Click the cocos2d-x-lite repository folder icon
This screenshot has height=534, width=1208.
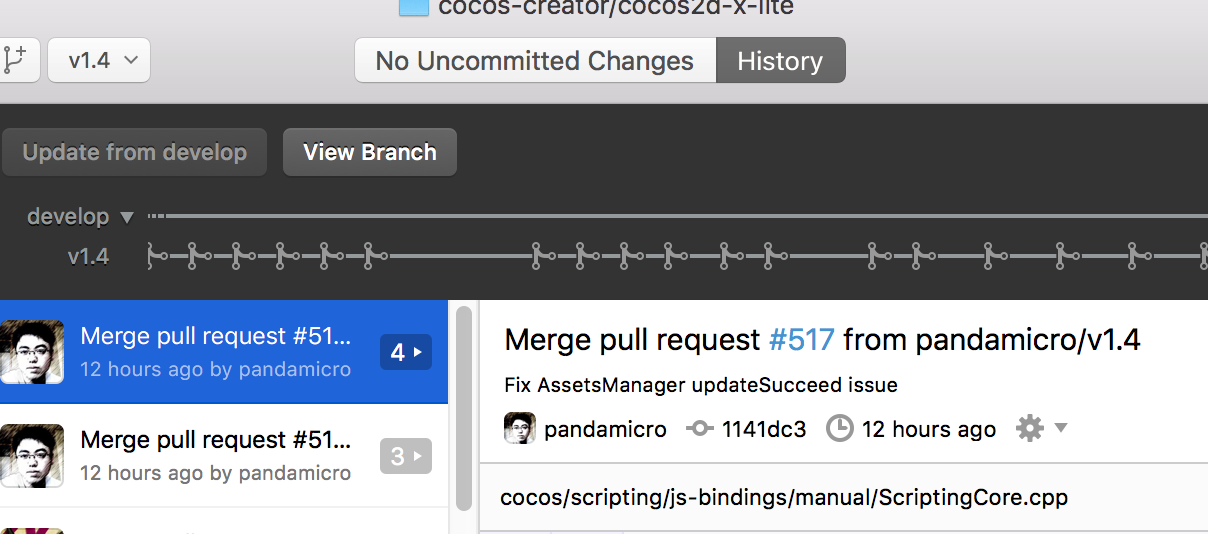pyautogui.click(x=413, y=7)
